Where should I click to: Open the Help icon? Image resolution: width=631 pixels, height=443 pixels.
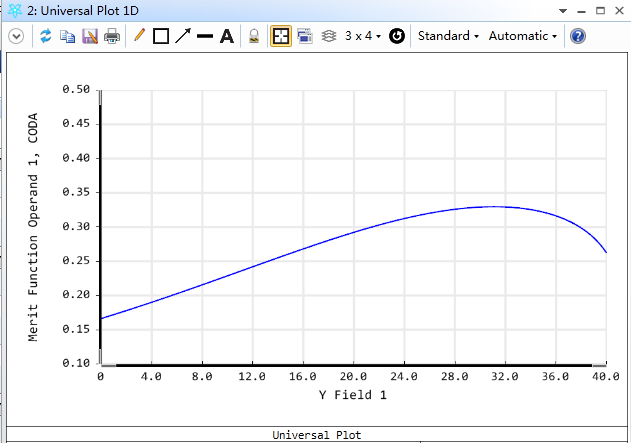pos(578,36)
